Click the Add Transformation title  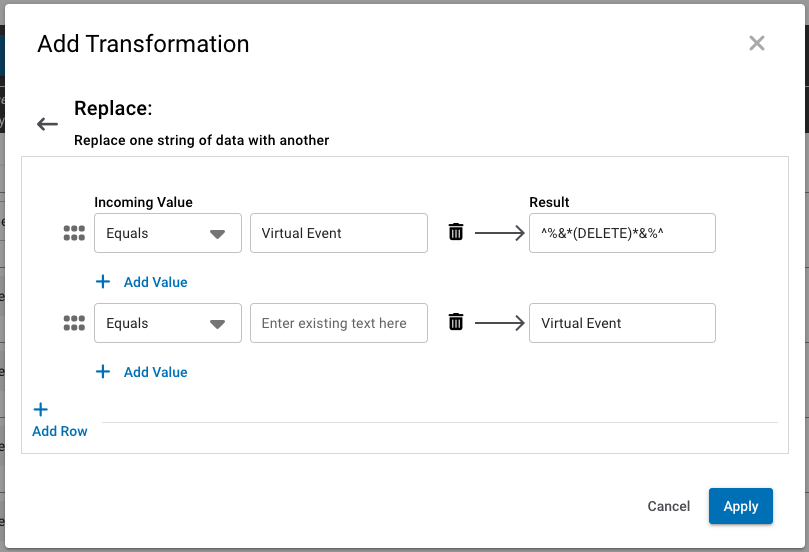pos(143,44)
